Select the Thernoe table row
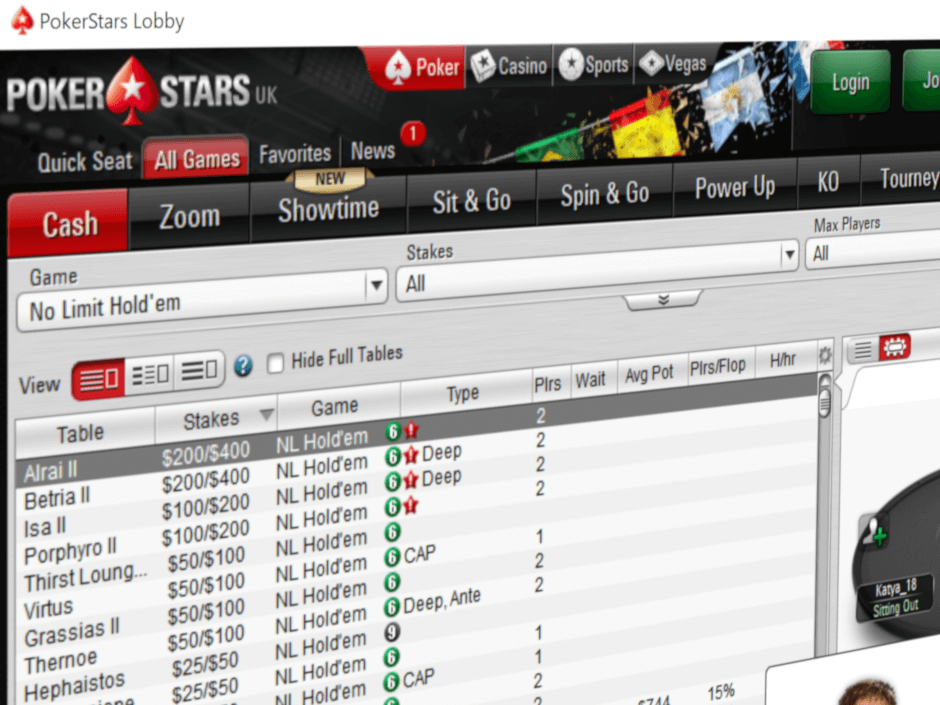 point(60,657)
